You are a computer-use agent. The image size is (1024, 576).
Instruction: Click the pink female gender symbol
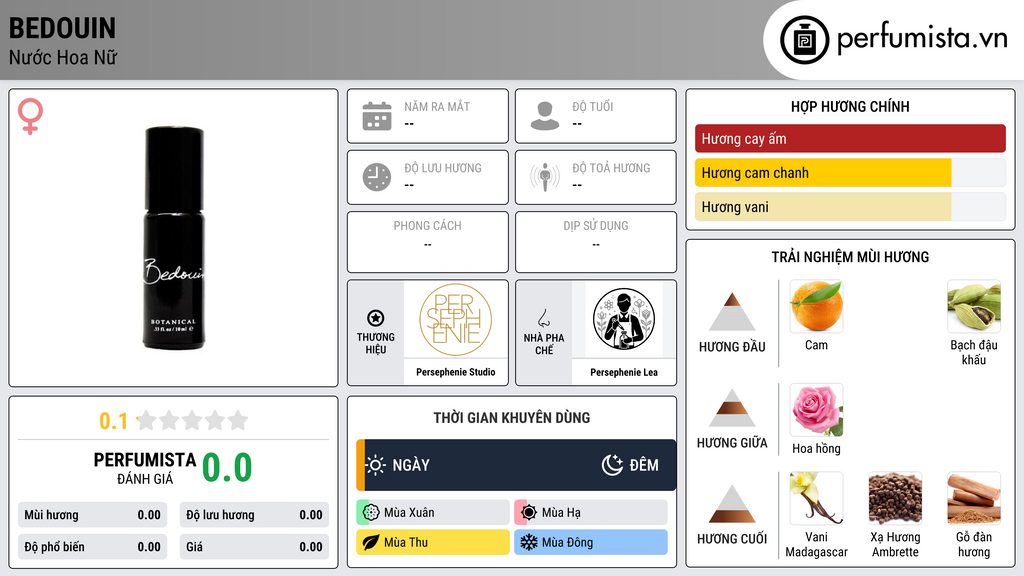[x=30, y=116]
